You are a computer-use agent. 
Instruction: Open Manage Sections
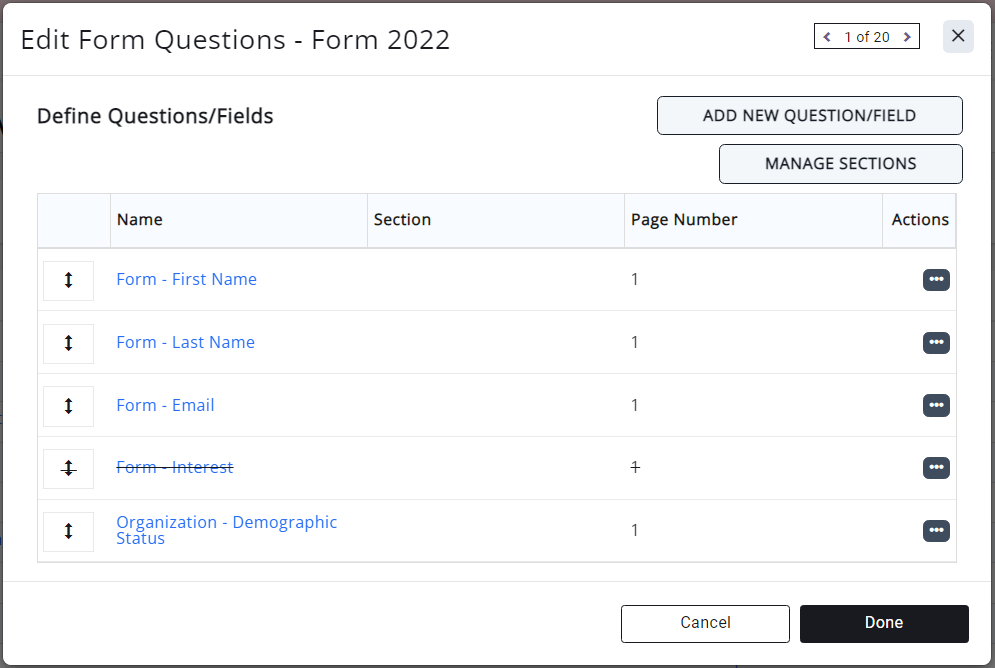[x=840, y=164]
